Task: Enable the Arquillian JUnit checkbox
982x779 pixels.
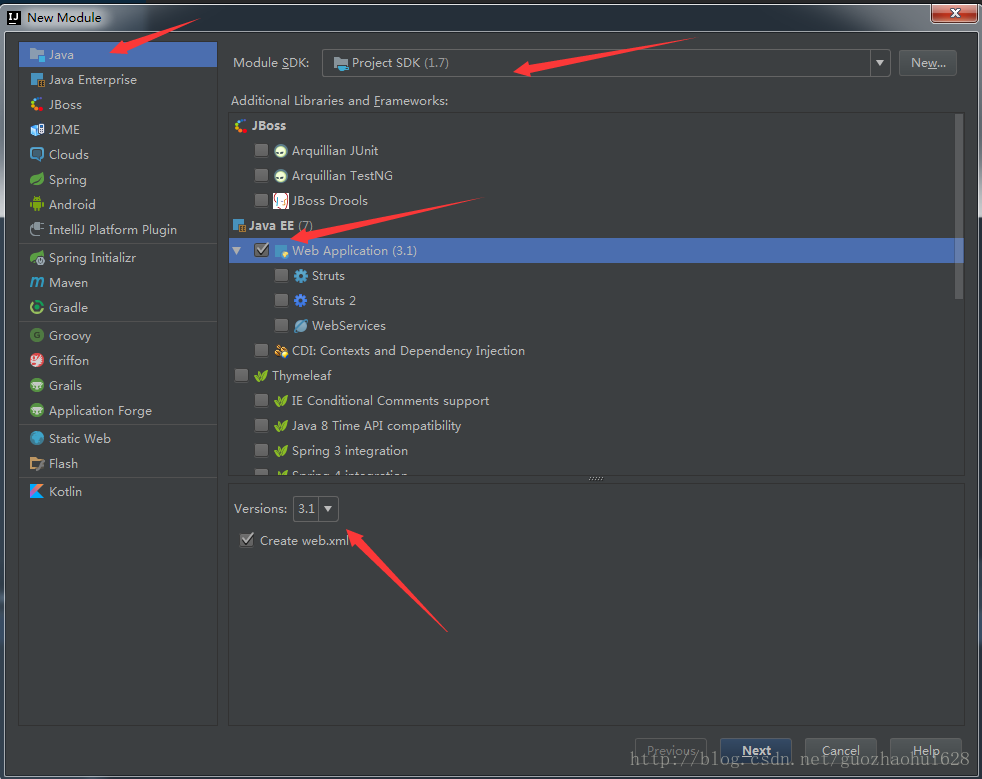Action: click(x=261, y=150)
